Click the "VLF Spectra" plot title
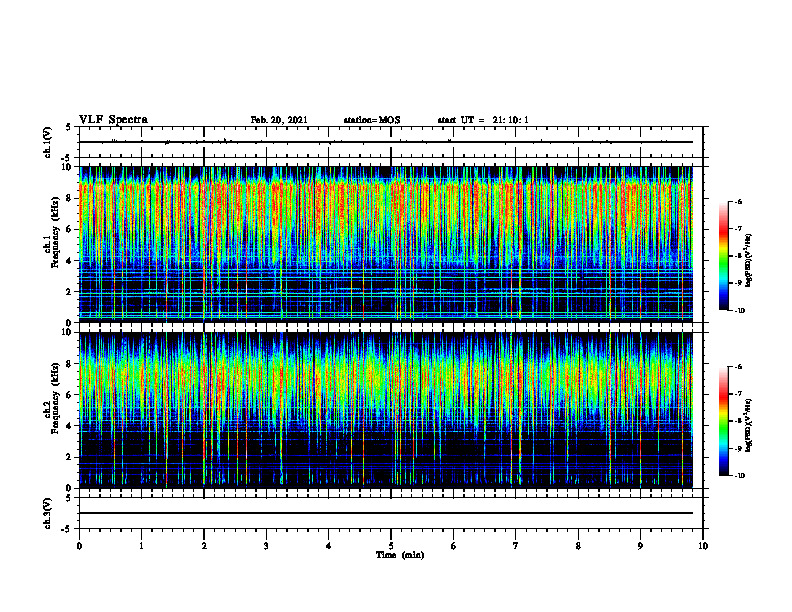 [113, 120]
